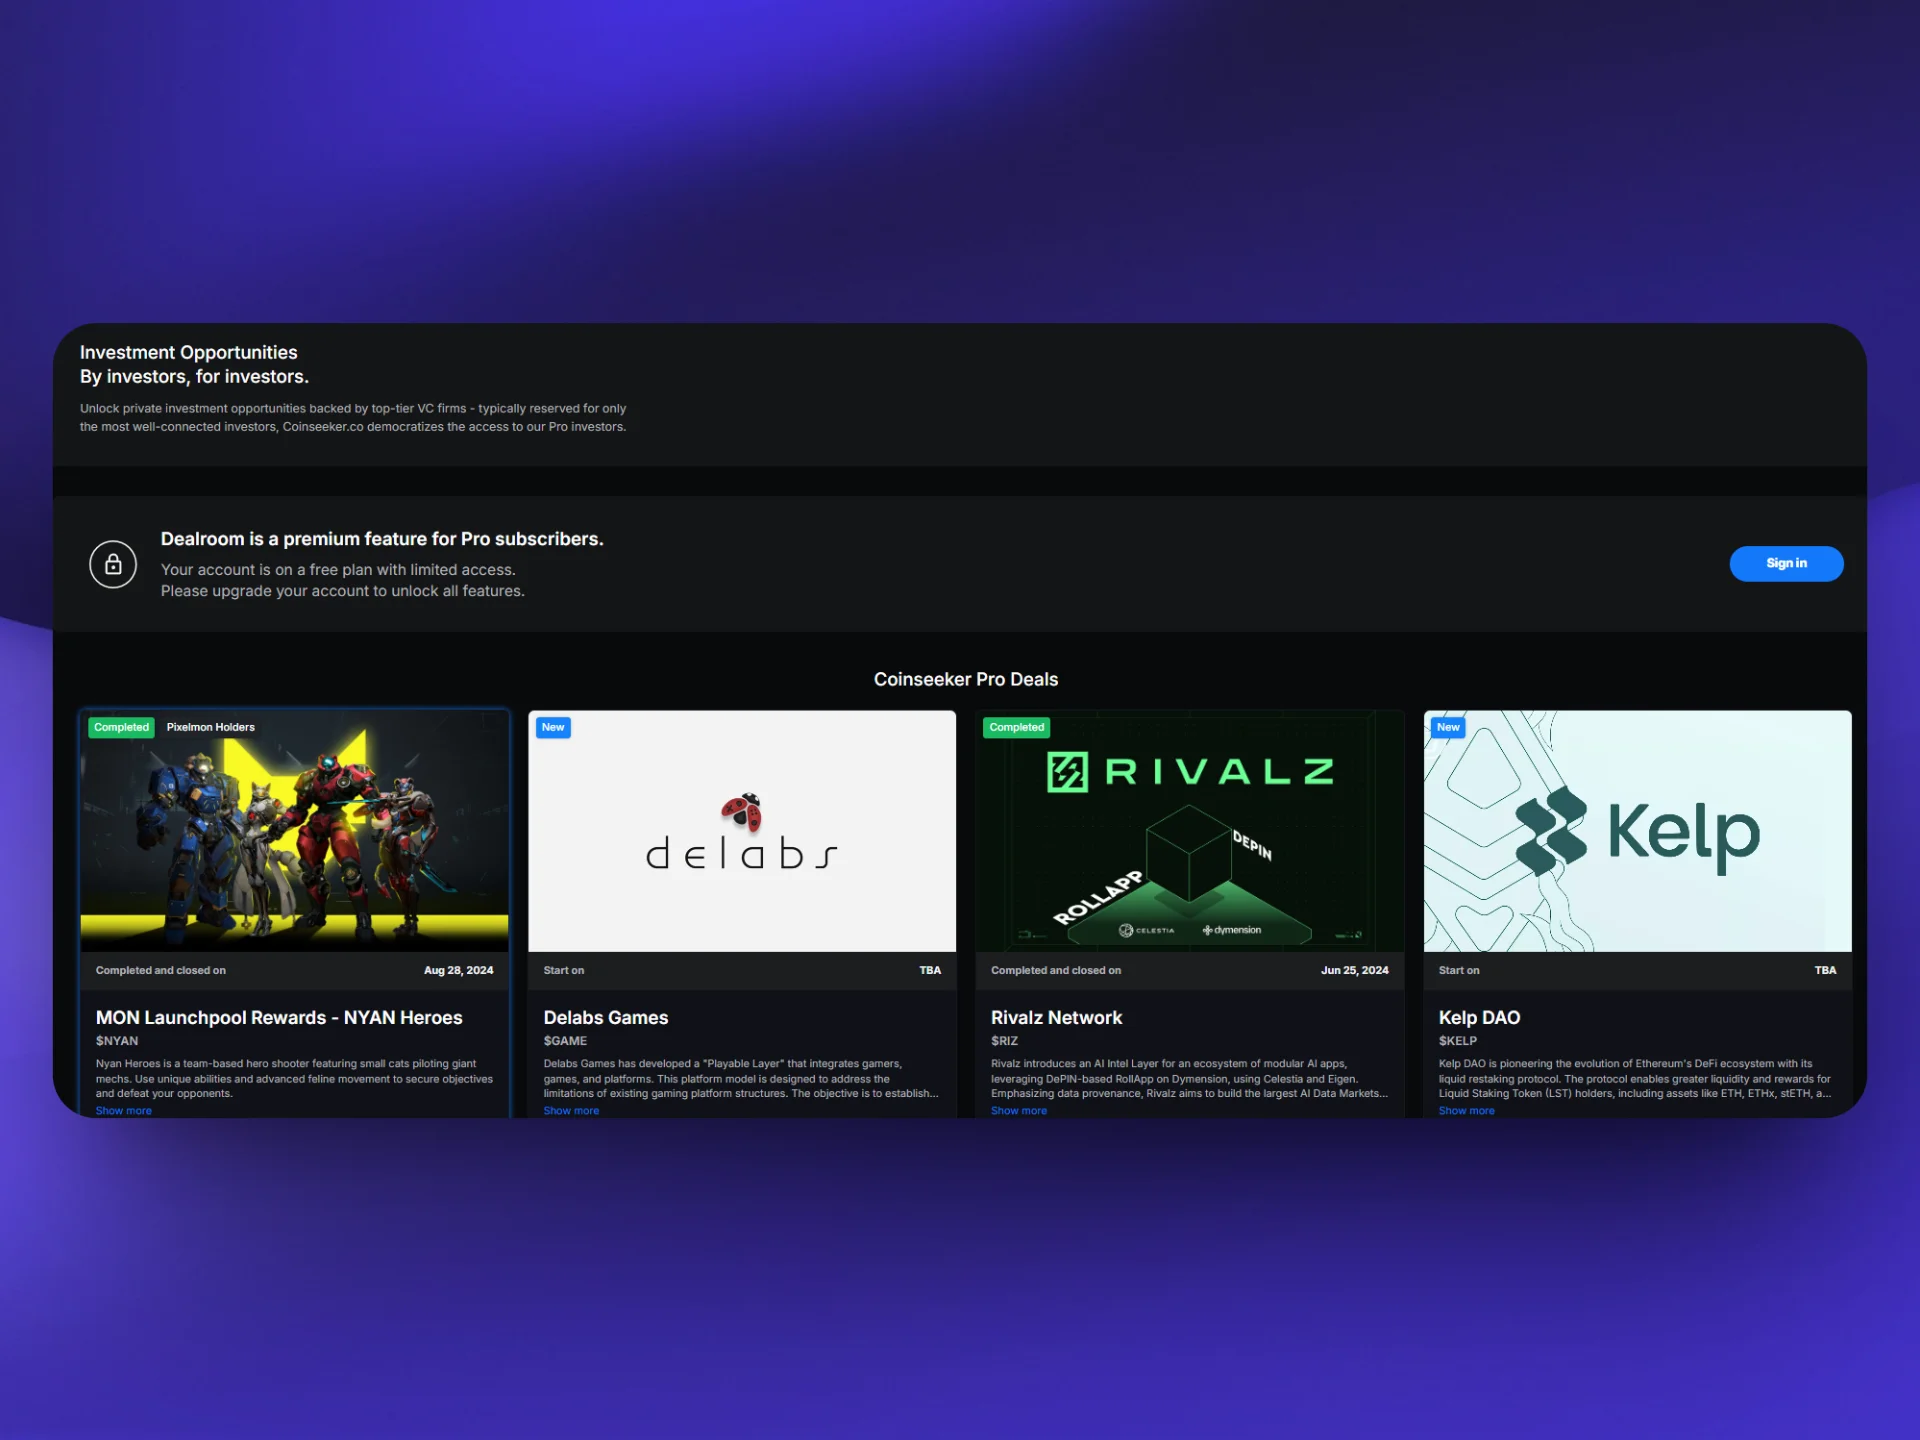Click the lock icon beside the premium feature notice
The width and height of the screenshot is (1920, 1440).
[113, 564]
